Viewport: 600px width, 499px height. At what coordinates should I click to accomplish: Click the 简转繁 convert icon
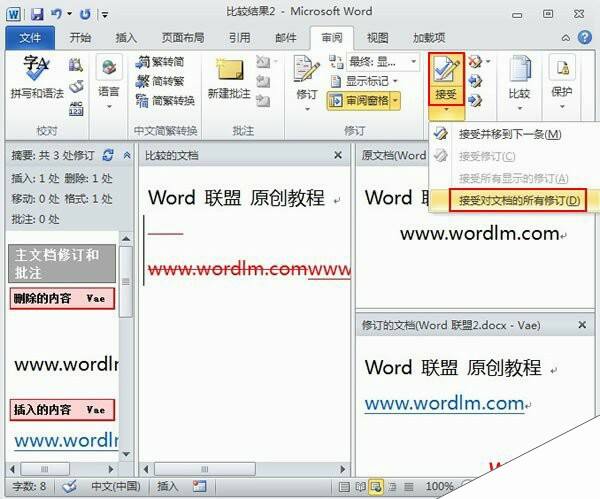[x=161, y=81]
